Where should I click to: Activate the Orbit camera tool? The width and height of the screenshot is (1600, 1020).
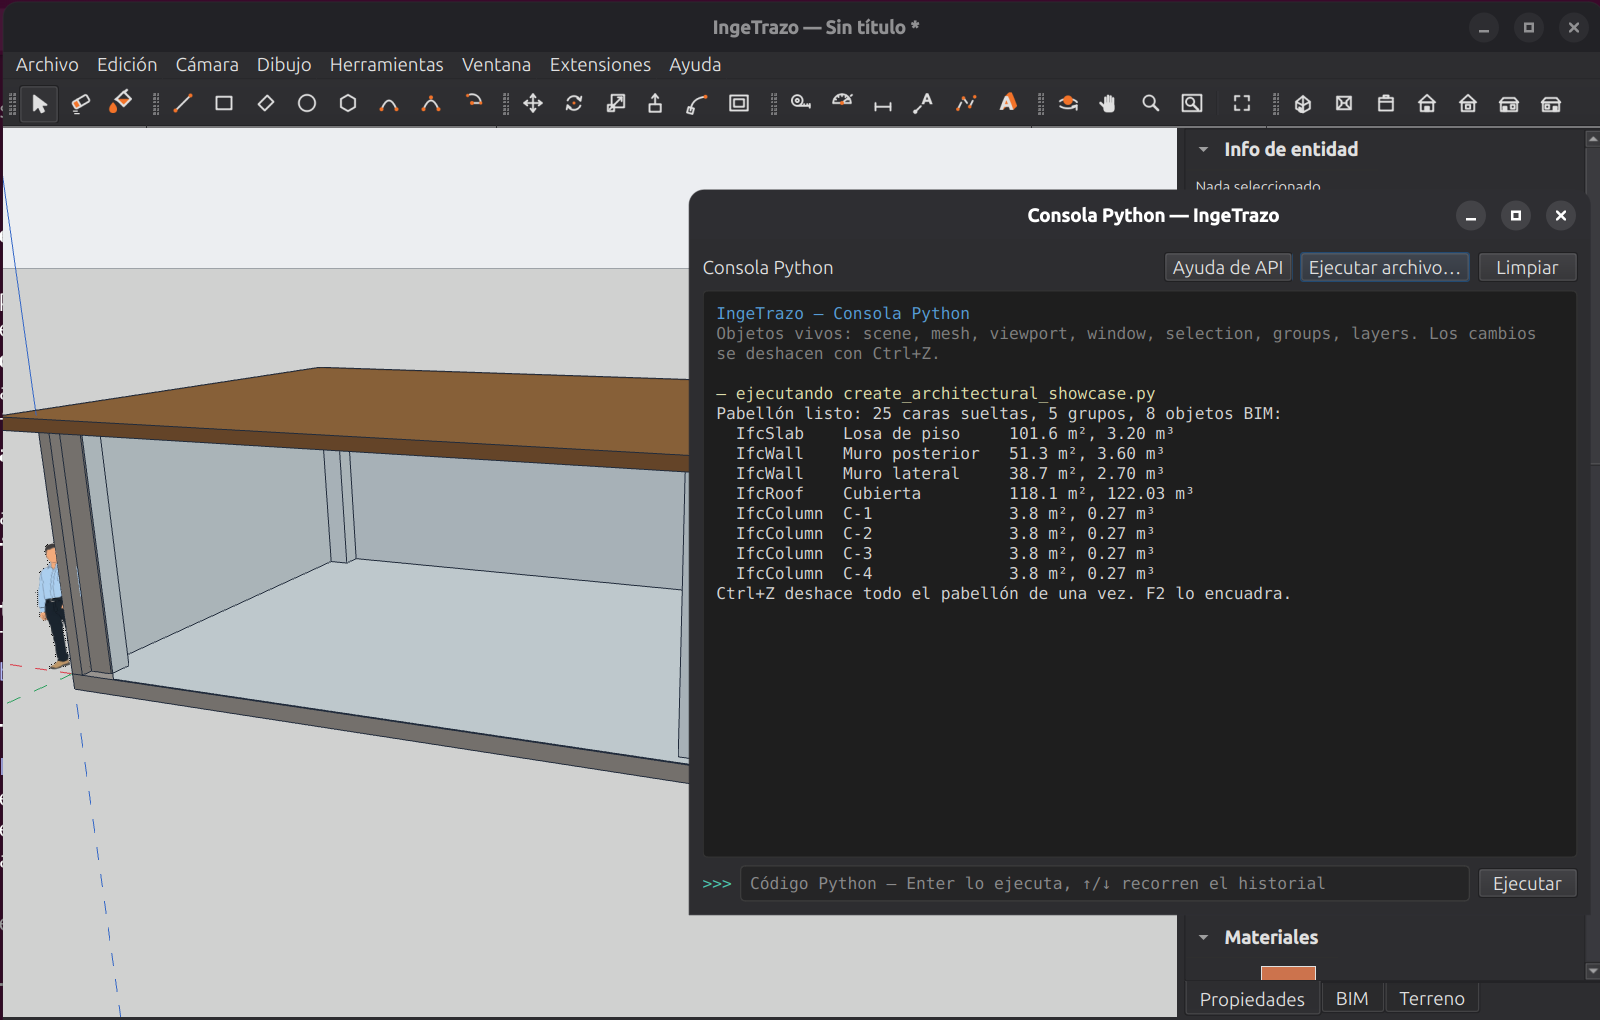(x=1068, y=104)
